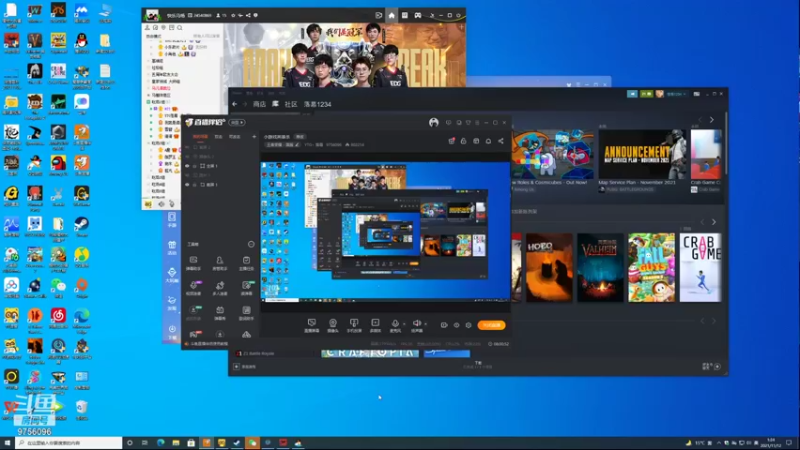Image resolution: width=800 pixels, height=450 pixels.
Task: Click the speaker volume icon in streaming app
Action: click(416, 323)
